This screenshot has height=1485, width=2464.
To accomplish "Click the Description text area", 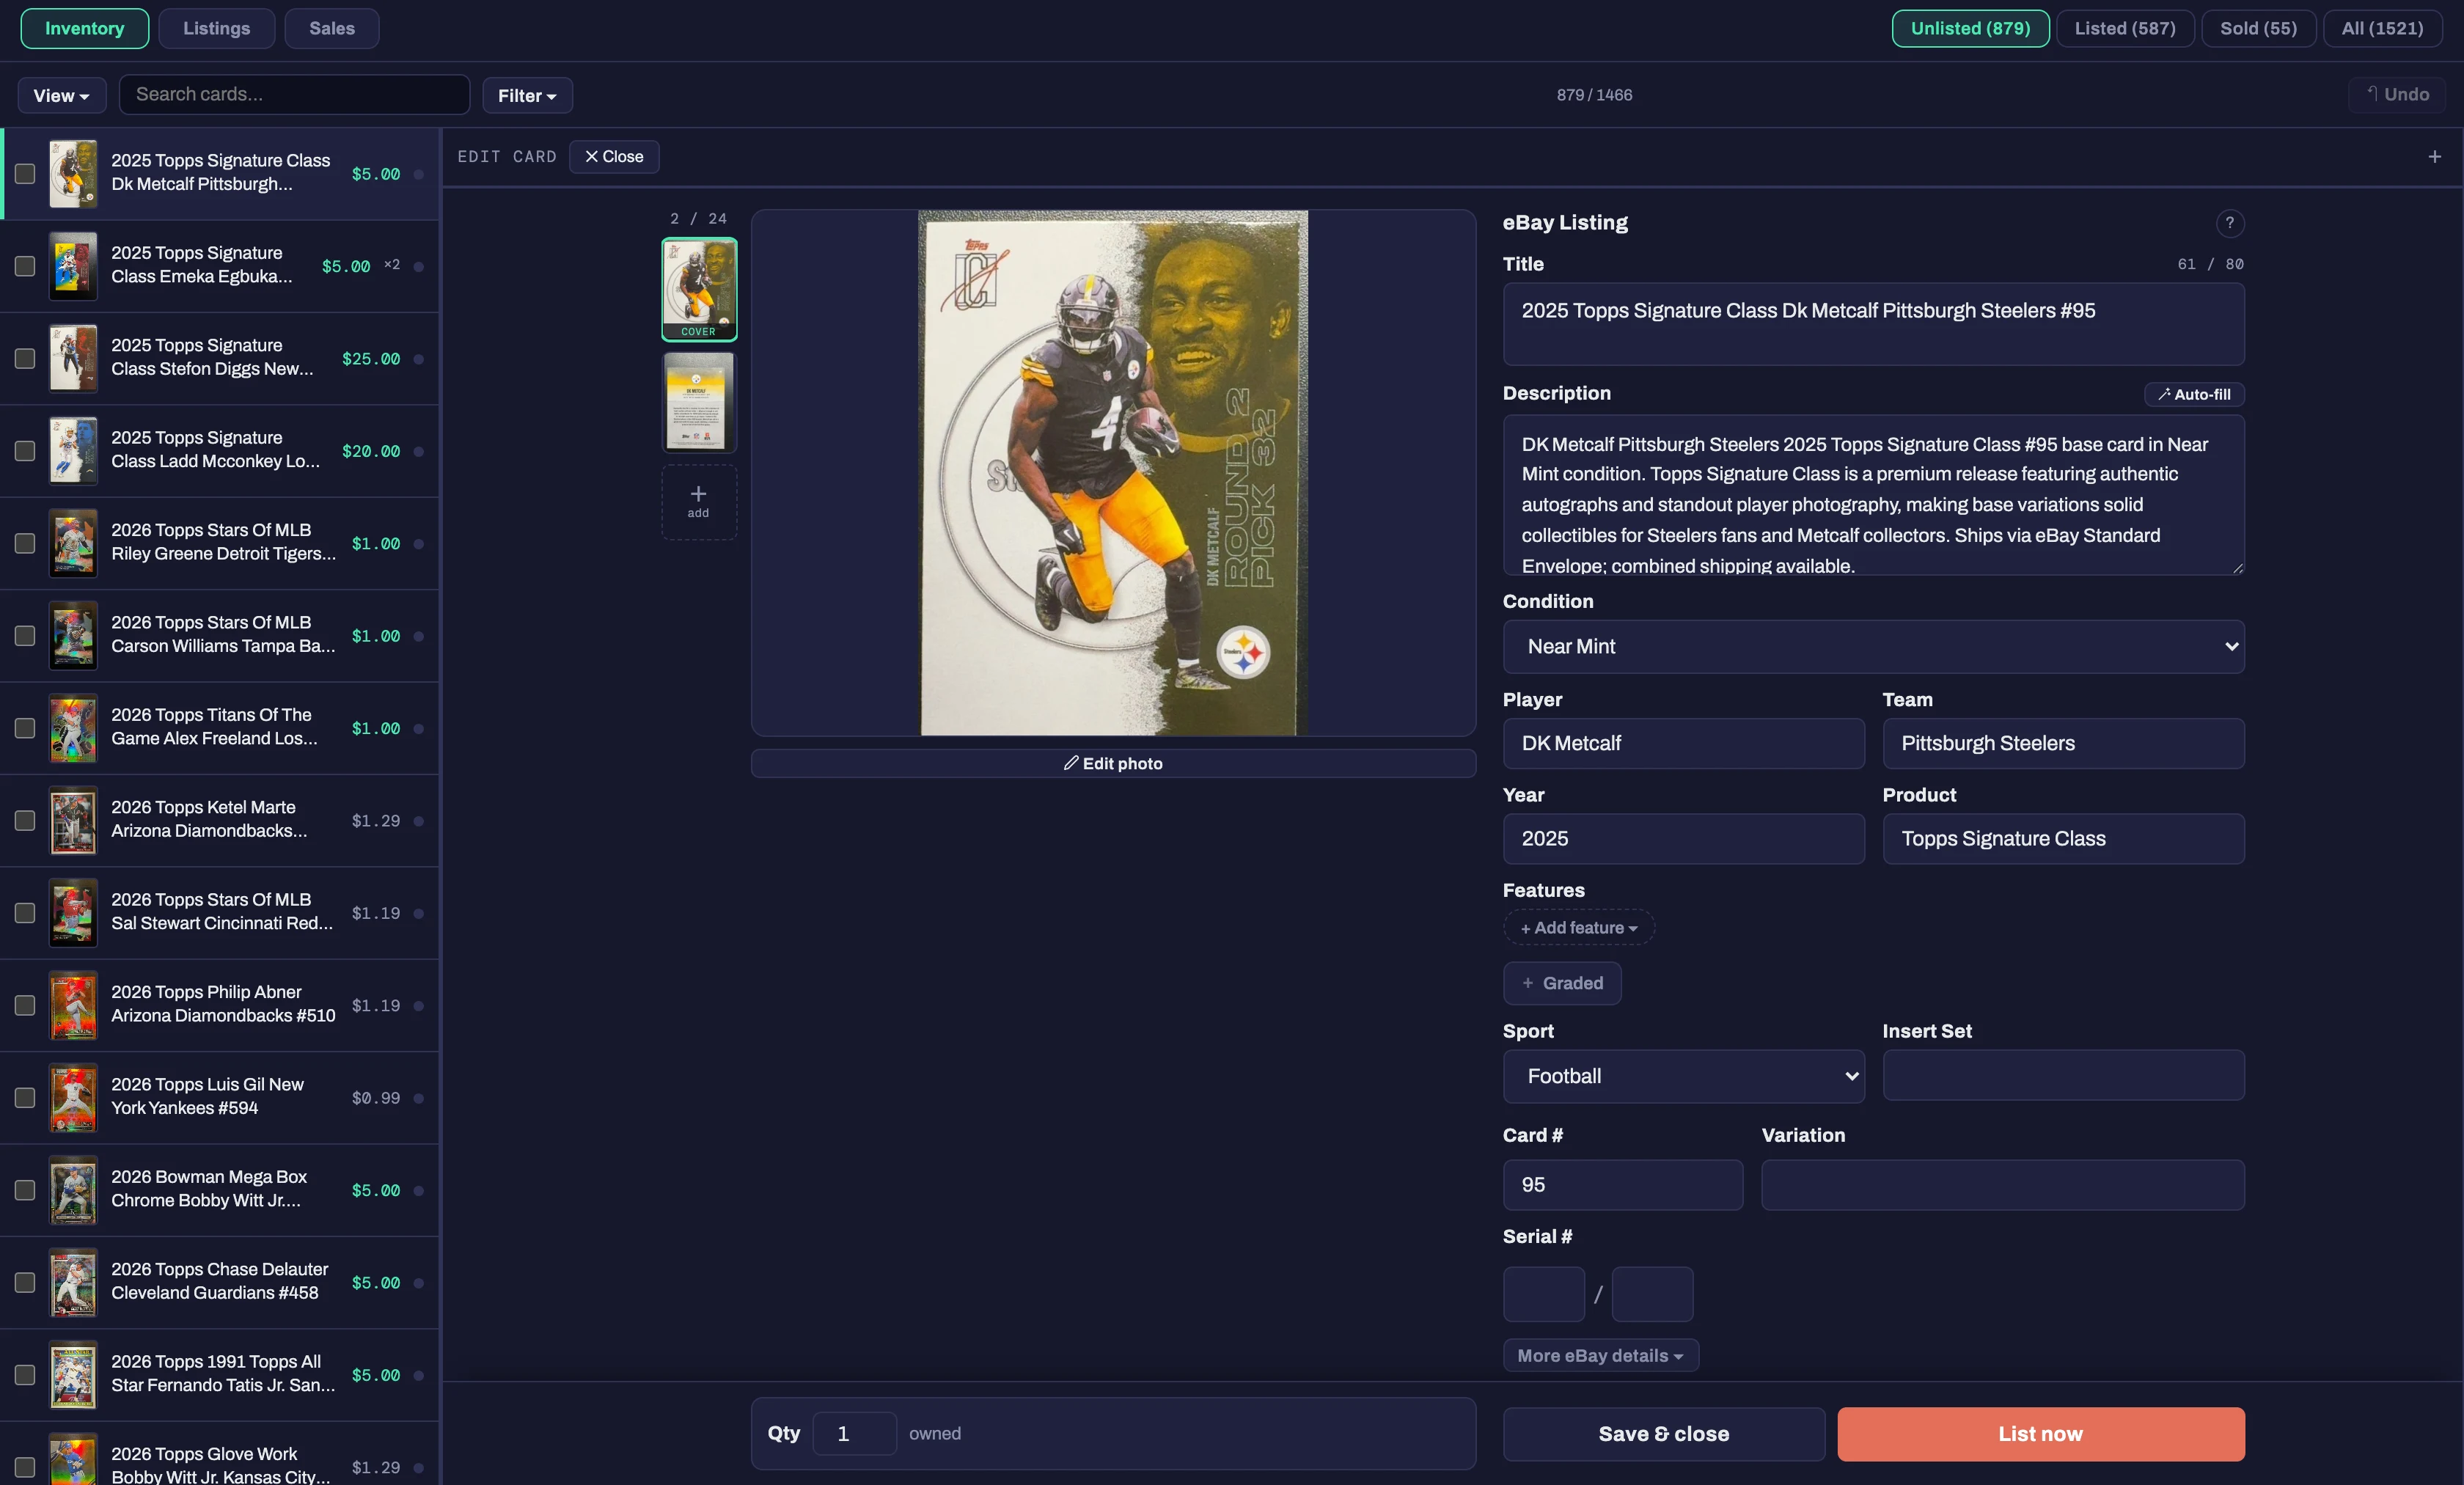I will [1873, 495].
